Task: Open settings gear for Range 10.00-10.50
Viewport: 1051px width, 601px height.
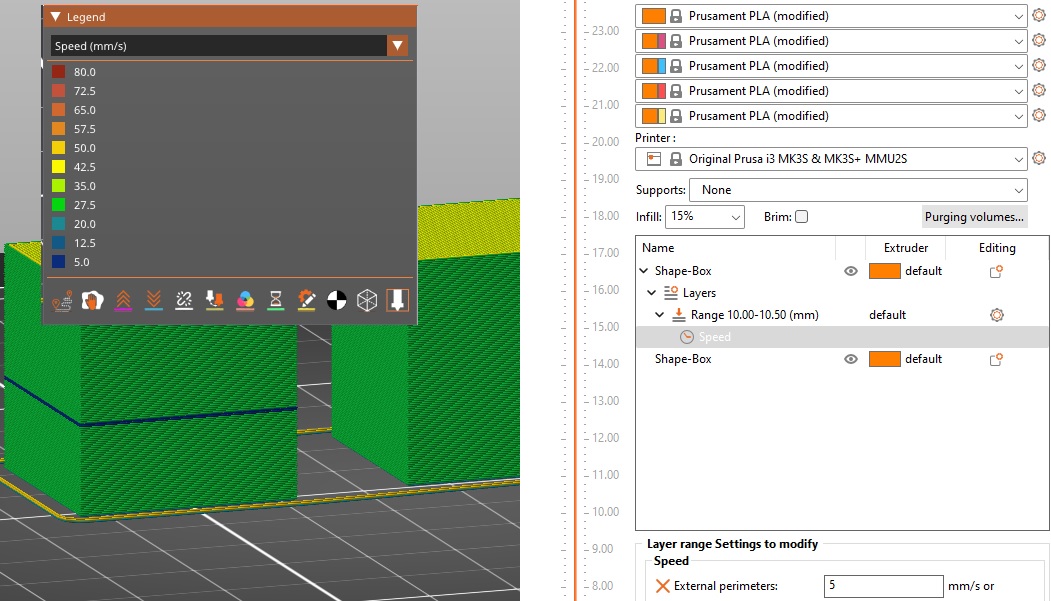Action: point(996,314)
